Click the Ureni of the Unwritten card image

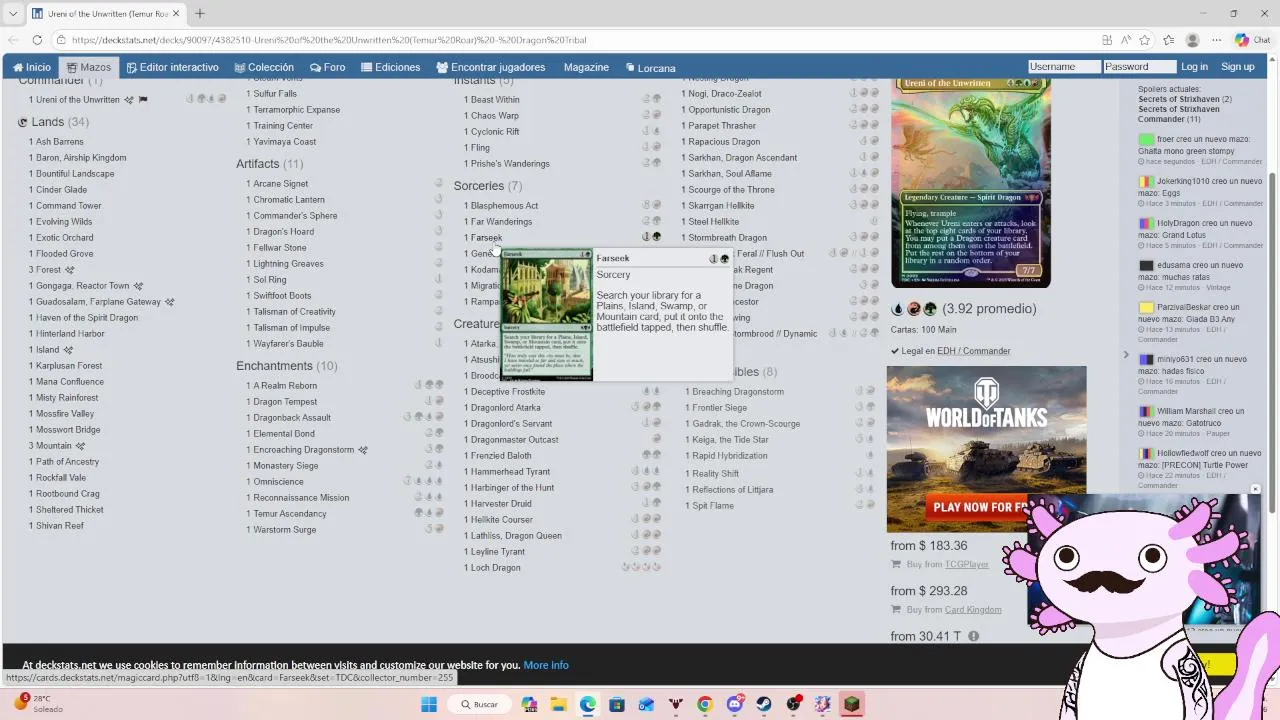[970, 182]
